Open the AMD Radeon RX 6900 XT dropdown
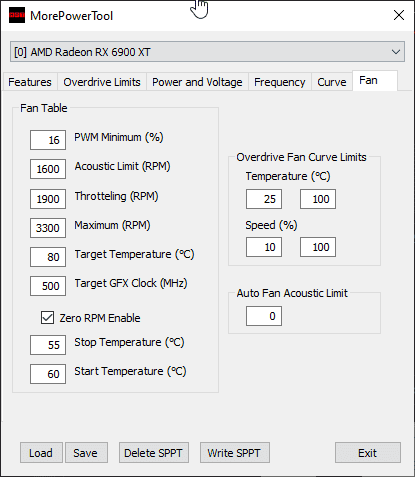415x477 pixels. pos(207,52)
